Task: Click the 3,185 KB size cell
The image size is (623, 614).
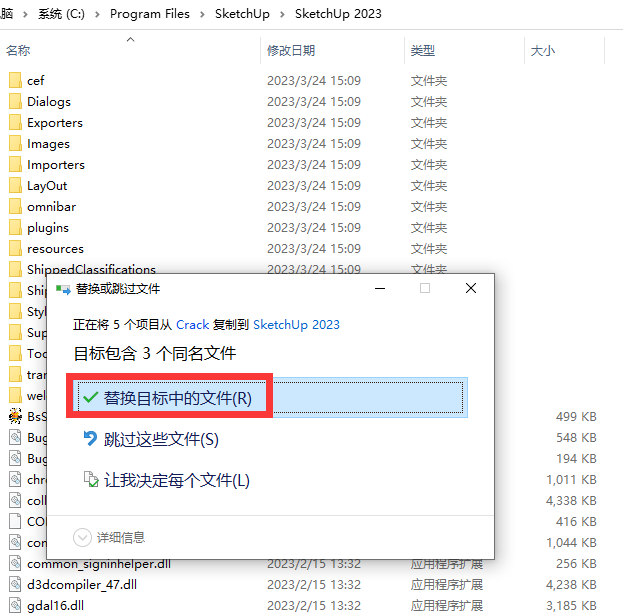Action: (571, 606)
